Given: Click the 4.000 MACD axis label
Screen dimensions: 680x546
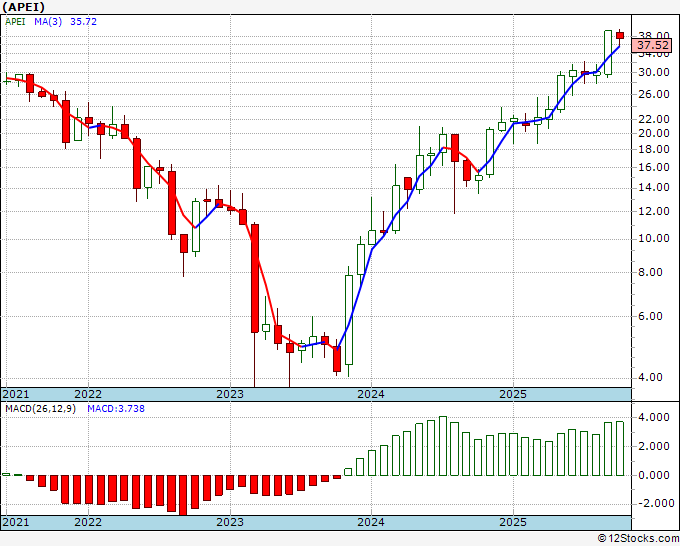Looking at the screenshot, I should click(x=655, y=418).
